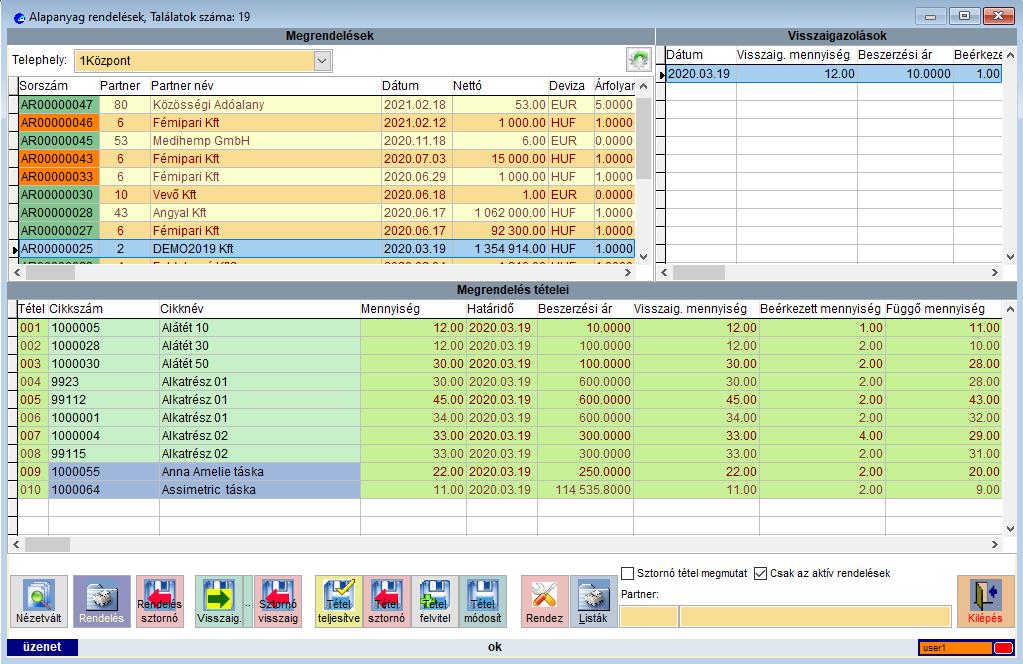The image size is (1023, 664).
Task: Select item 002 Alátét 30
Action: pyautogui.click(x=510, y=346)
